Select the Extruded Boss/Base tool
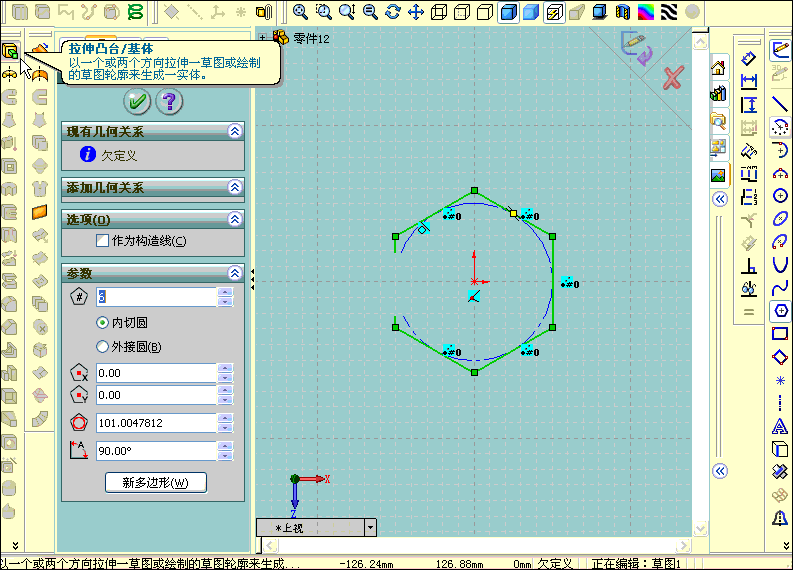This screenshot has height=570, width=793. pos(10,51)
